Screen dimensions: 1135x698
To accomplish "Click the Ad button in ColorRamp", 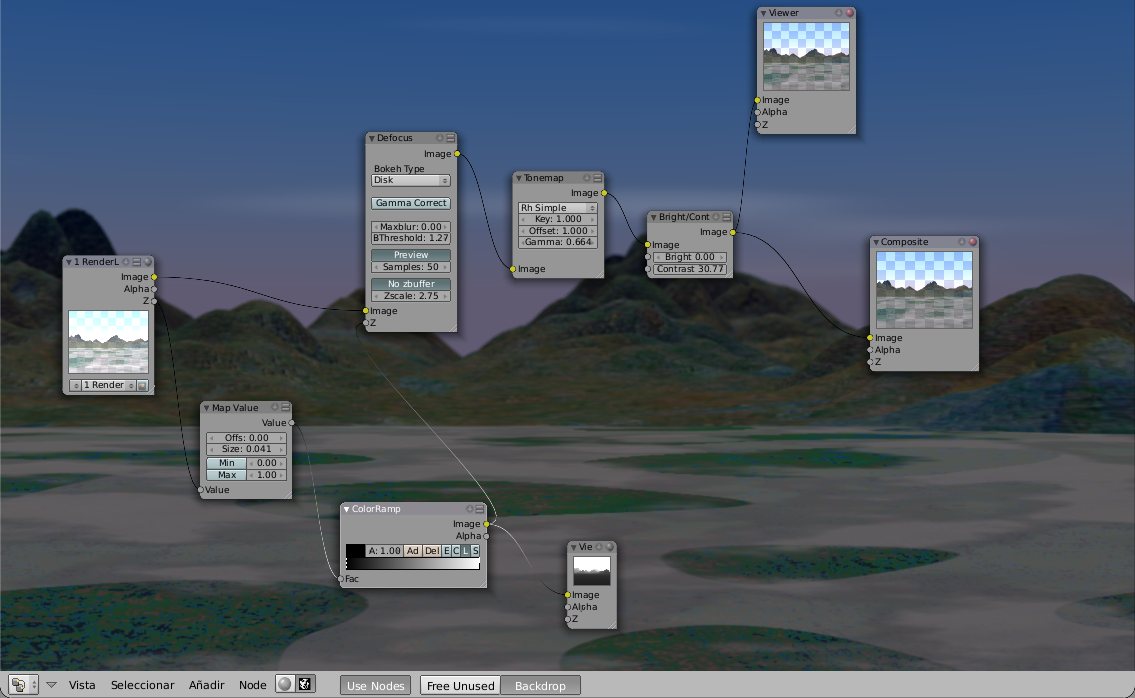I will pos(413,551).
